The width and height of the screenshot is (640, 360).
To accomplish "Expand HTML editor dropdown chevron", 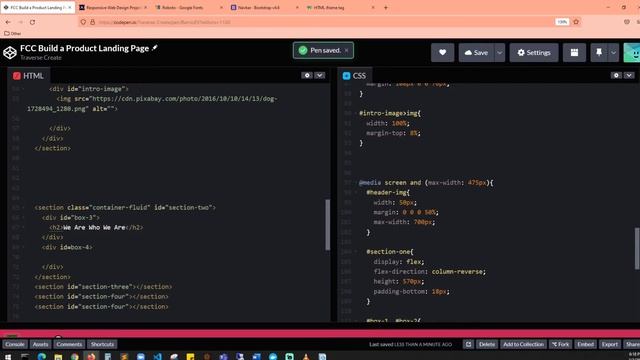I will coord(320,75).
